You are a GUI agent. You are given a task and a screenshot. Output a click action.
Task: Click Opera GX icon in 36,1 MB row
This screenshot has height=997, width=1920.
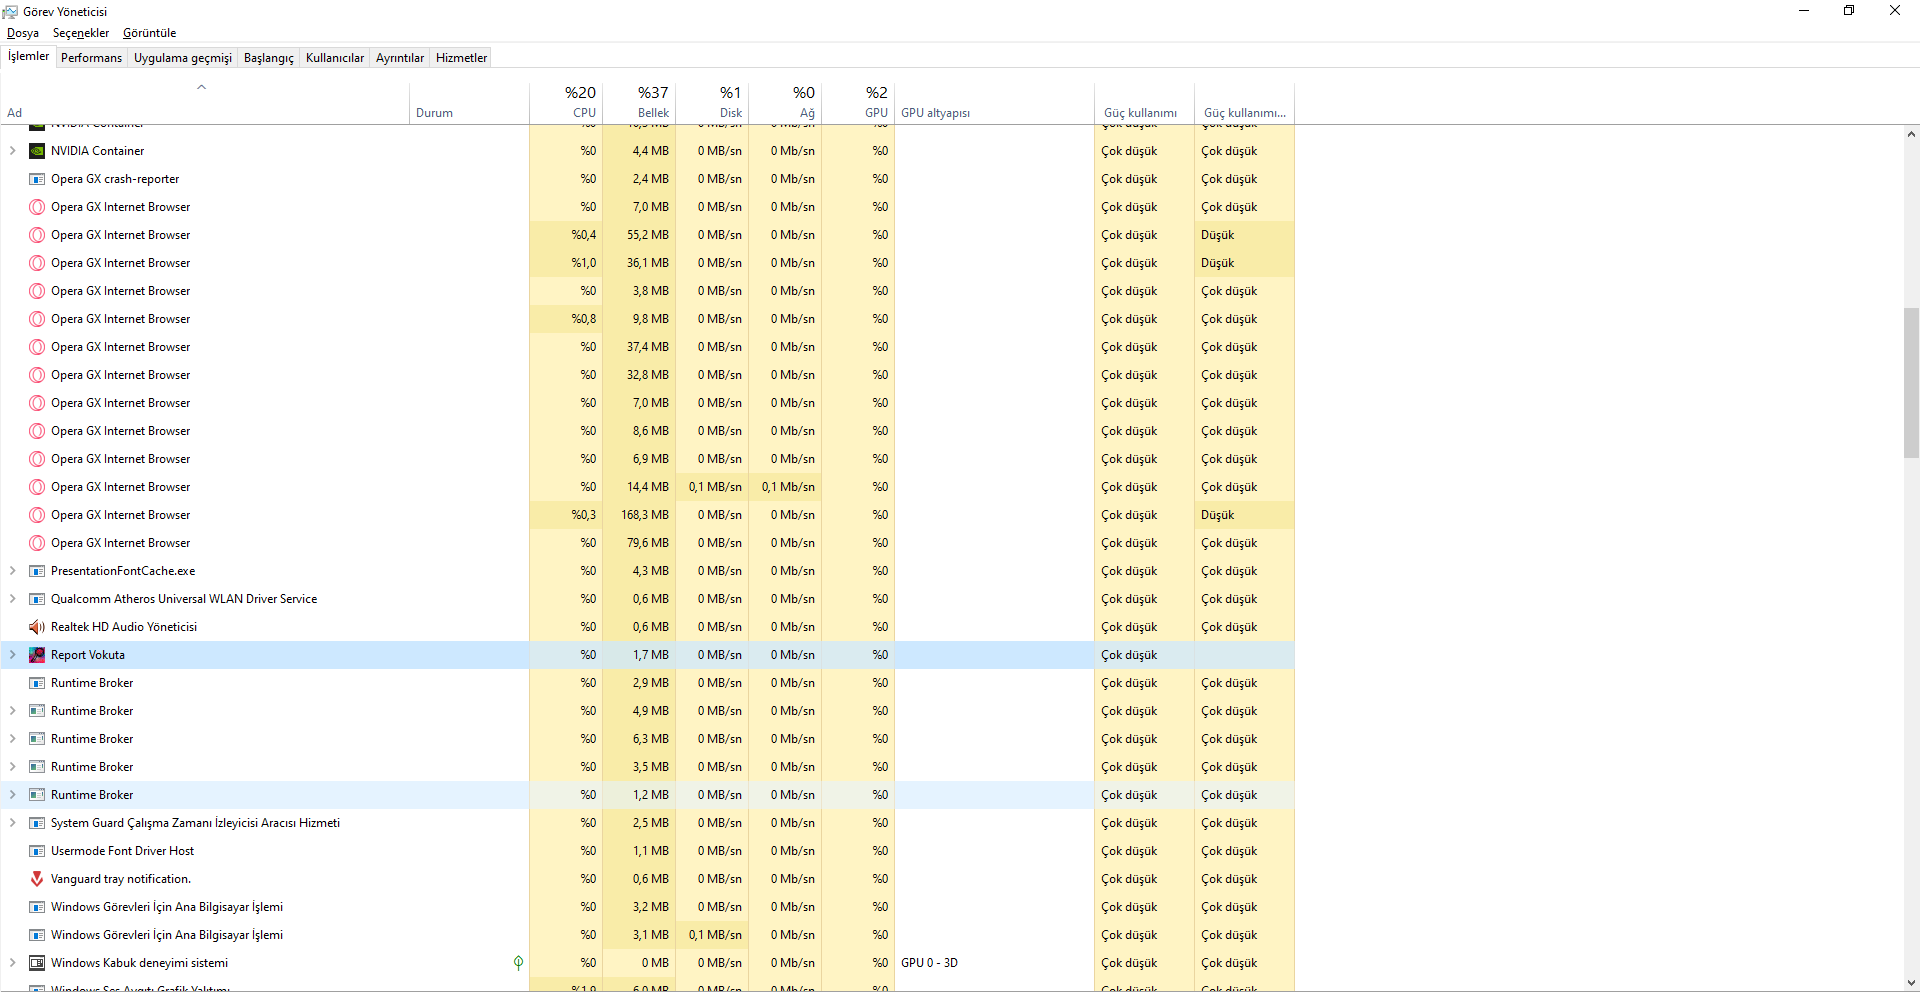37,263
